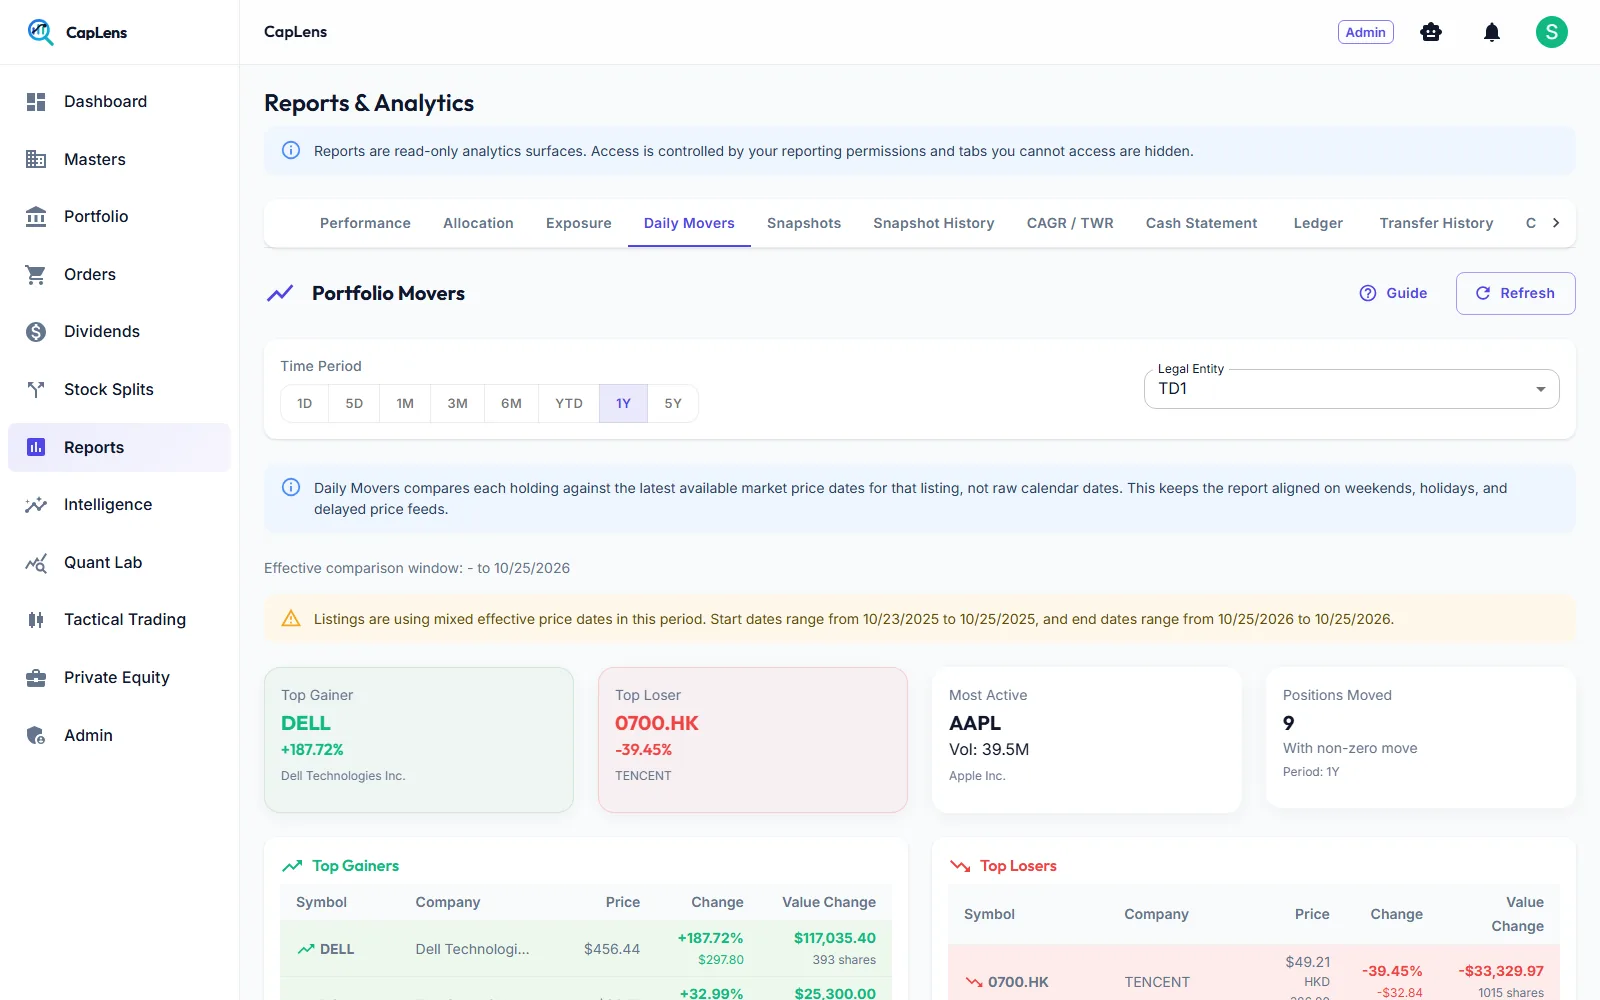This screenshot has width=1600, height=1000.
Task: Go to Quant Lab in the sidebar
Action: click(119, 562)
